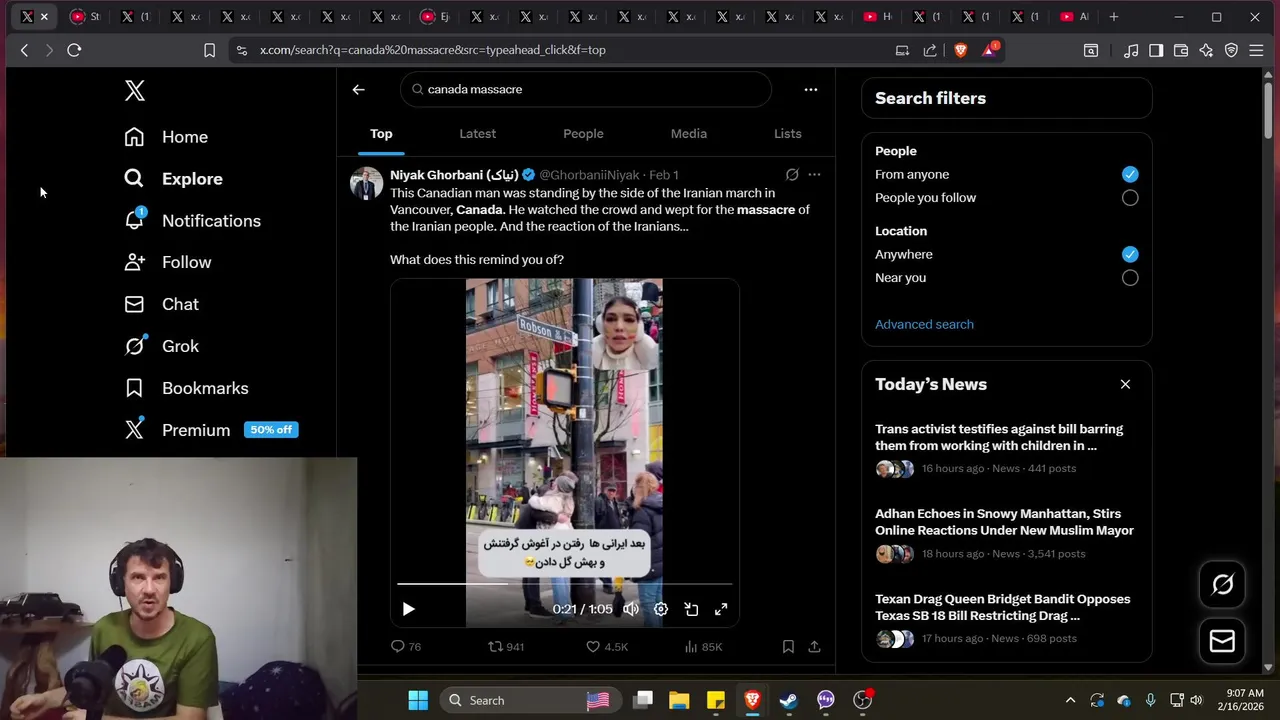This screenshot has height=720, width=1280.
Task: Open video settings gear
Action: (x=661, y=609)
